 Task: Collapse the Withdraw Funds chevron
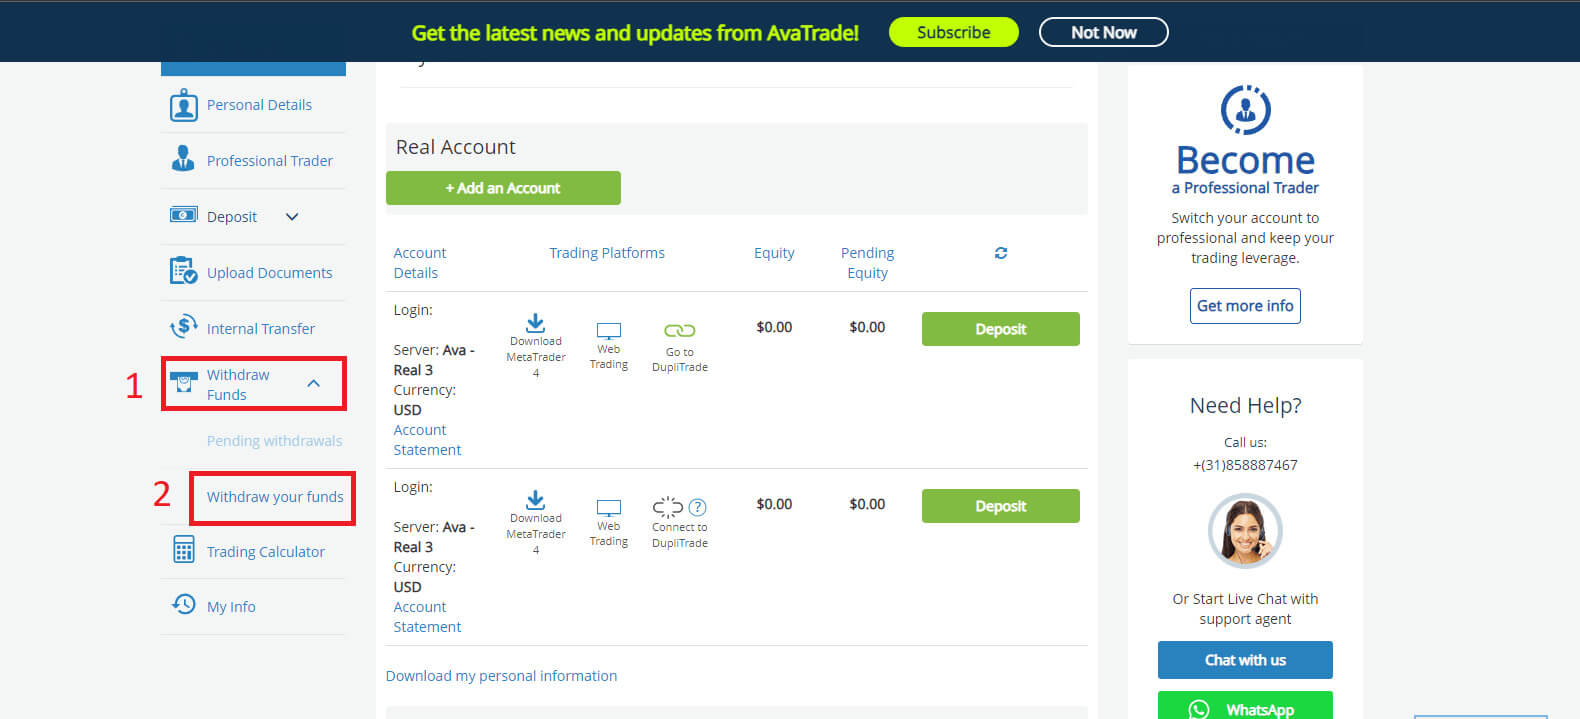click(314, 383)
